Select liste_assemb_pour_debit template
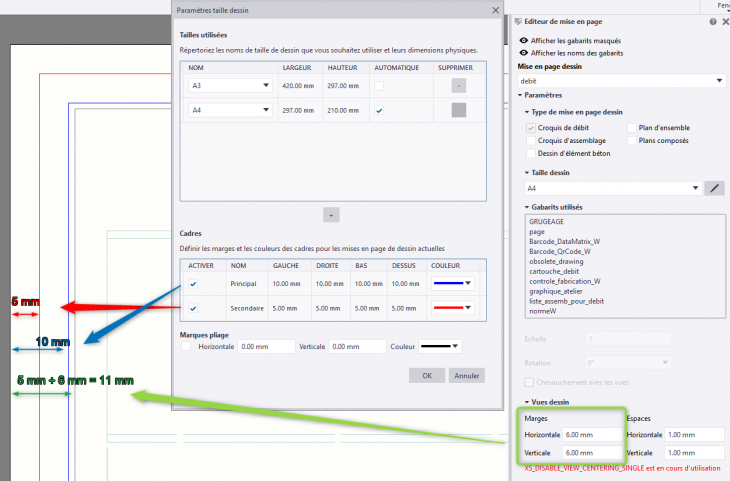Image resolution: width=730 pixels, height=481 pixels. pyautogui.click(x=566, y=301)
